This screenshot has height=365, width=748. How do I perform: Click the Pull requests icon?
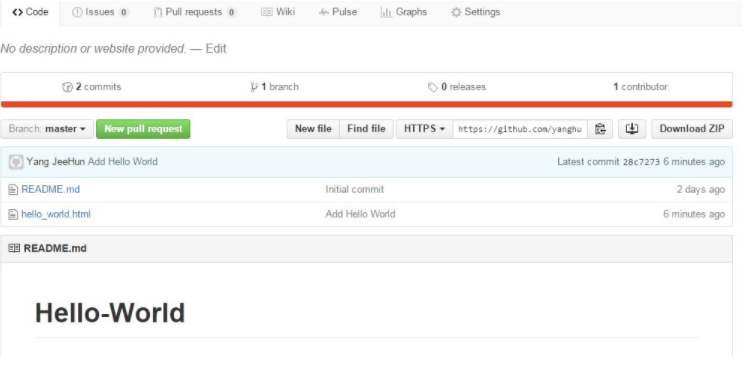[x=157, y=13]
